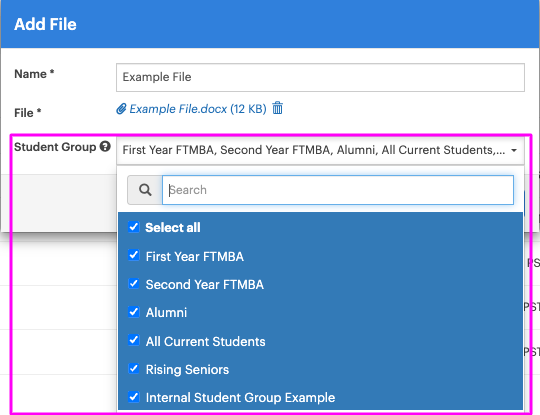This screenshot has height=415, width=540.
Task: Collapse Student Group dropdown via caret arrow
Action: coord(514,151)
